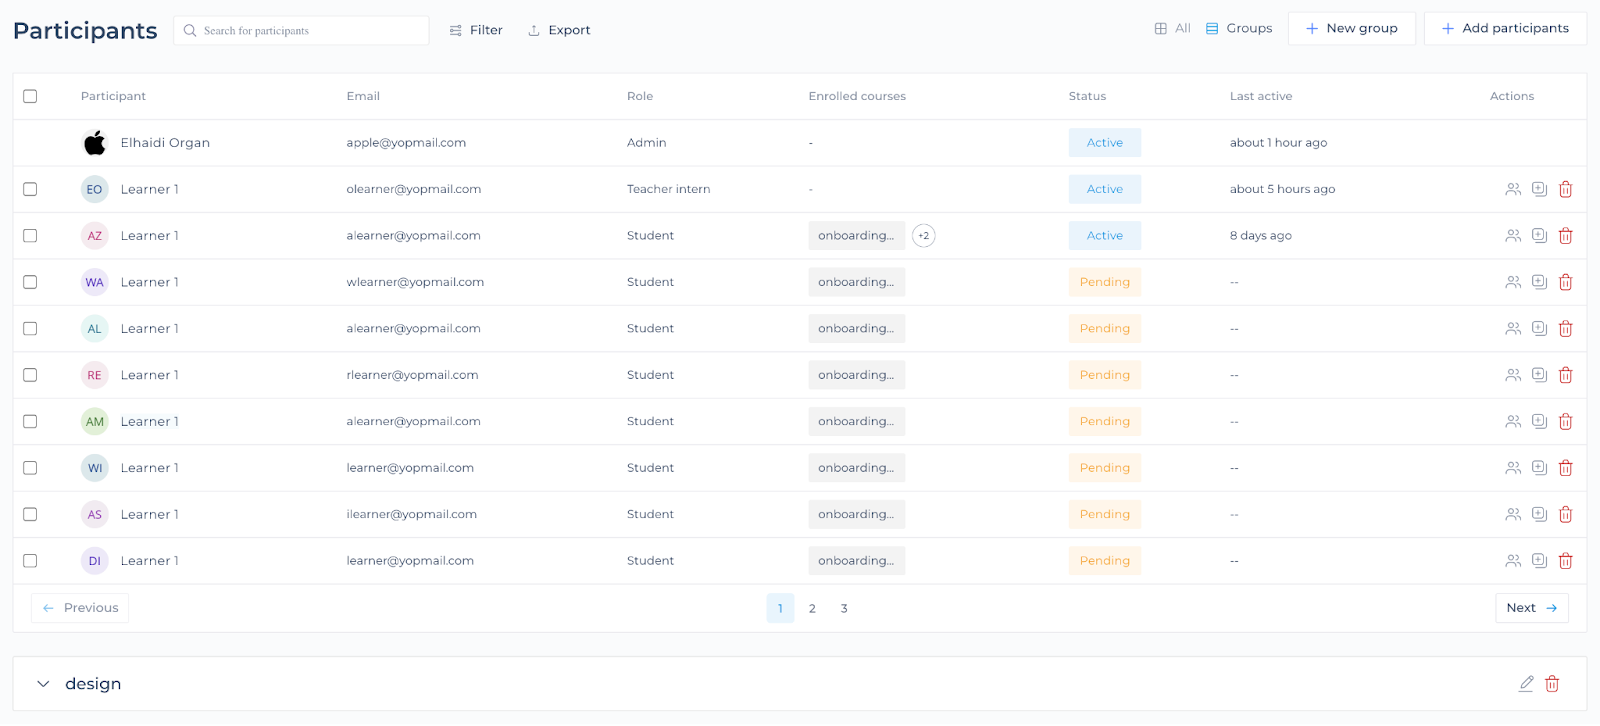The height and width of the screenshot is (726, 1600).
Task: Go to page 3 of pagination
Action: tap(844, 608)
